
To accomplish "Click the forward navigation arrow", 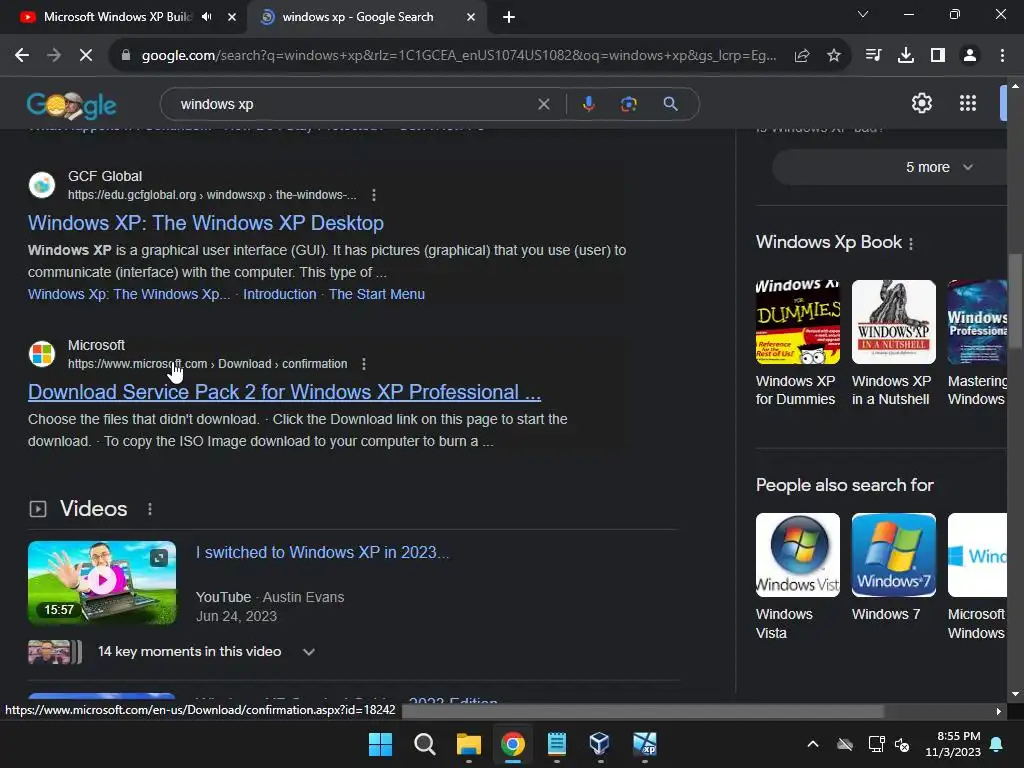I will click(54, 56).
